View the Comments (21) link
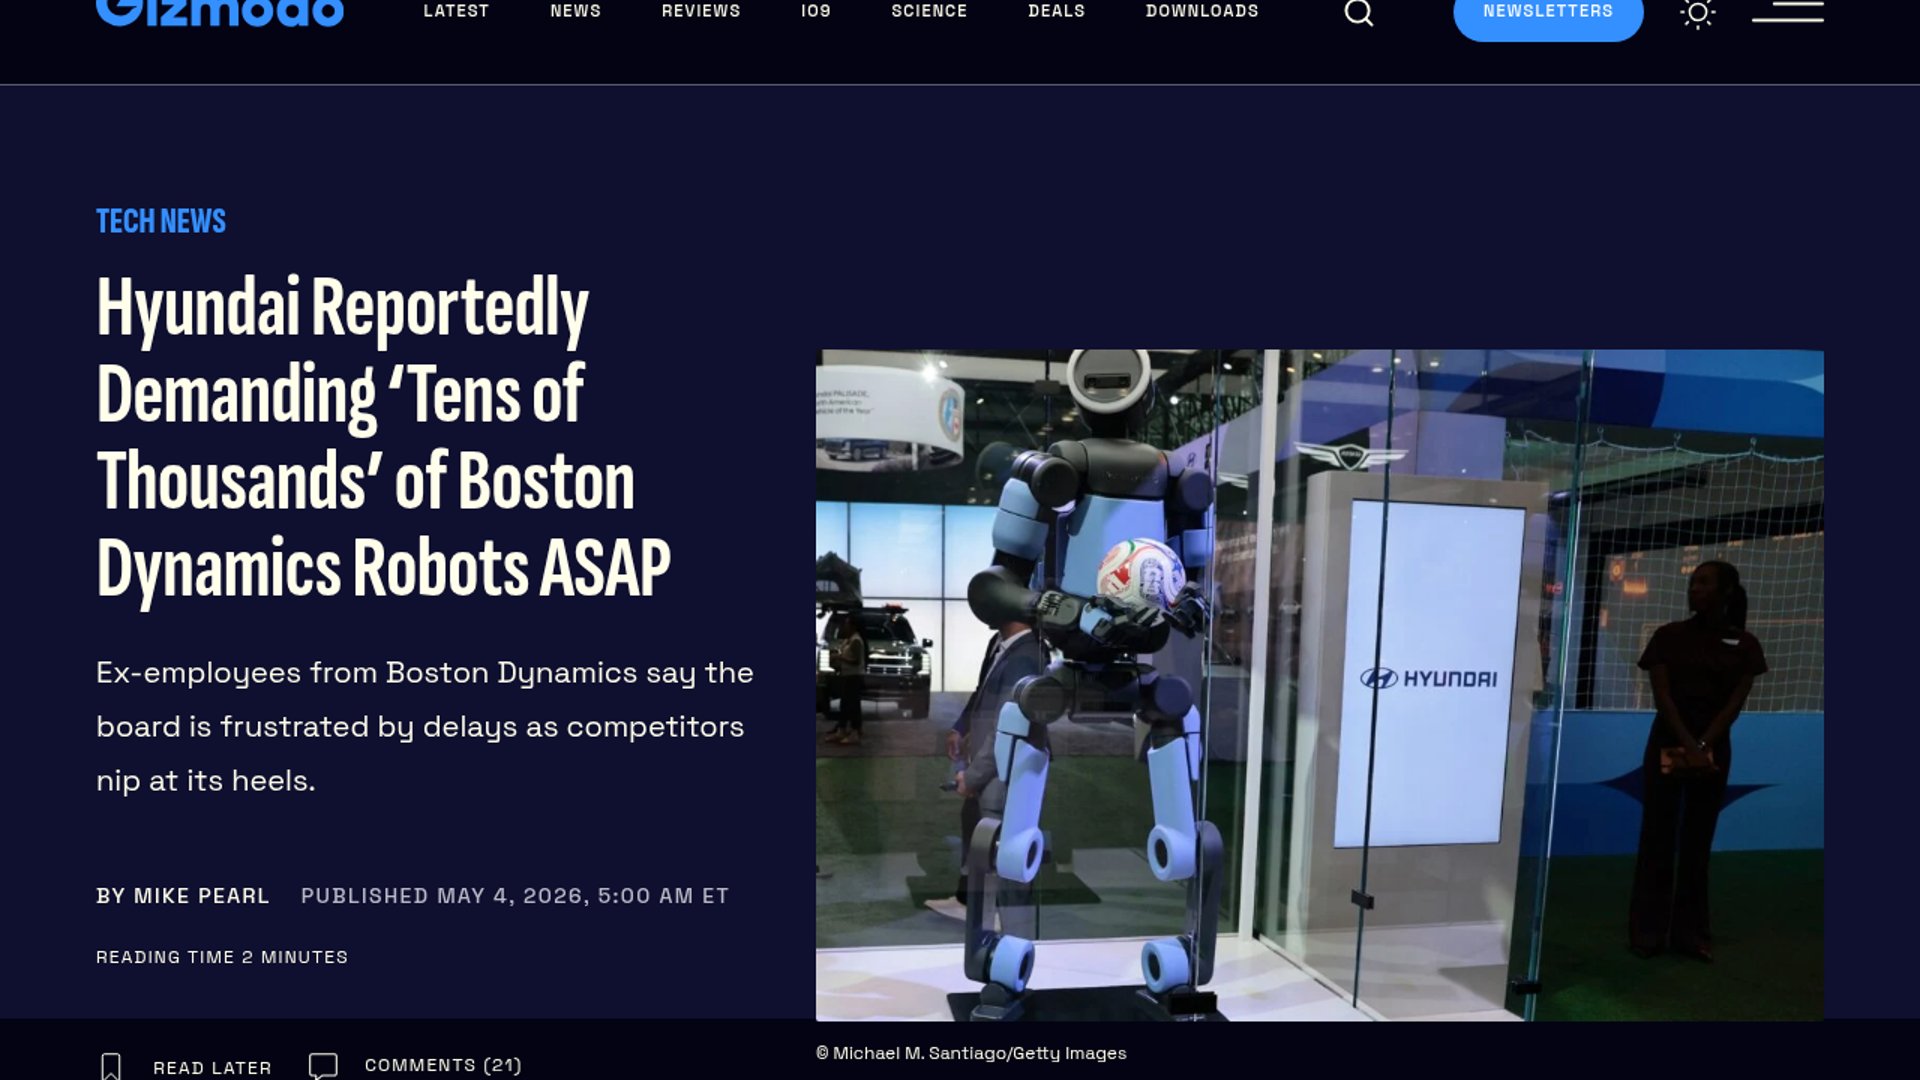 tap(443, 1066)
